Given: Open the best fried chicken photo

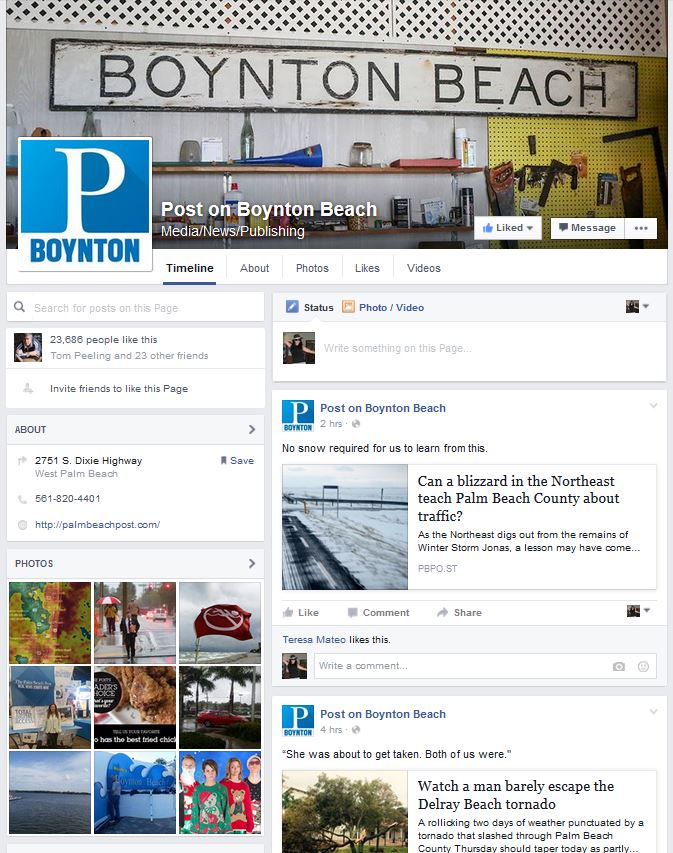Looking at the screenshot, I should click(x=135, y=707).
